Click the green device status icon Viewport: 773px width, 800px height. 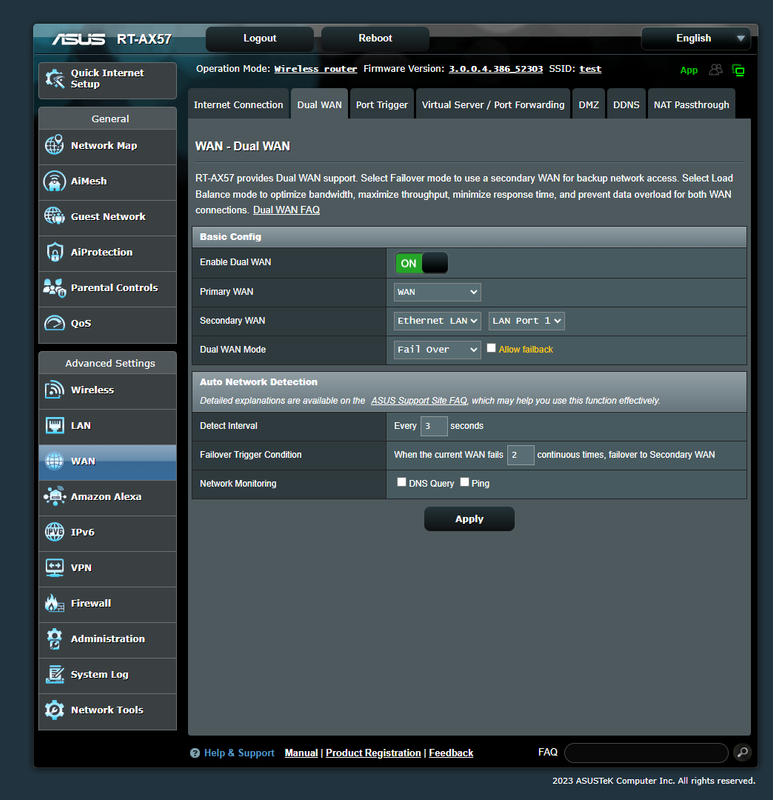pyautogui.click(x=738, y=70)
